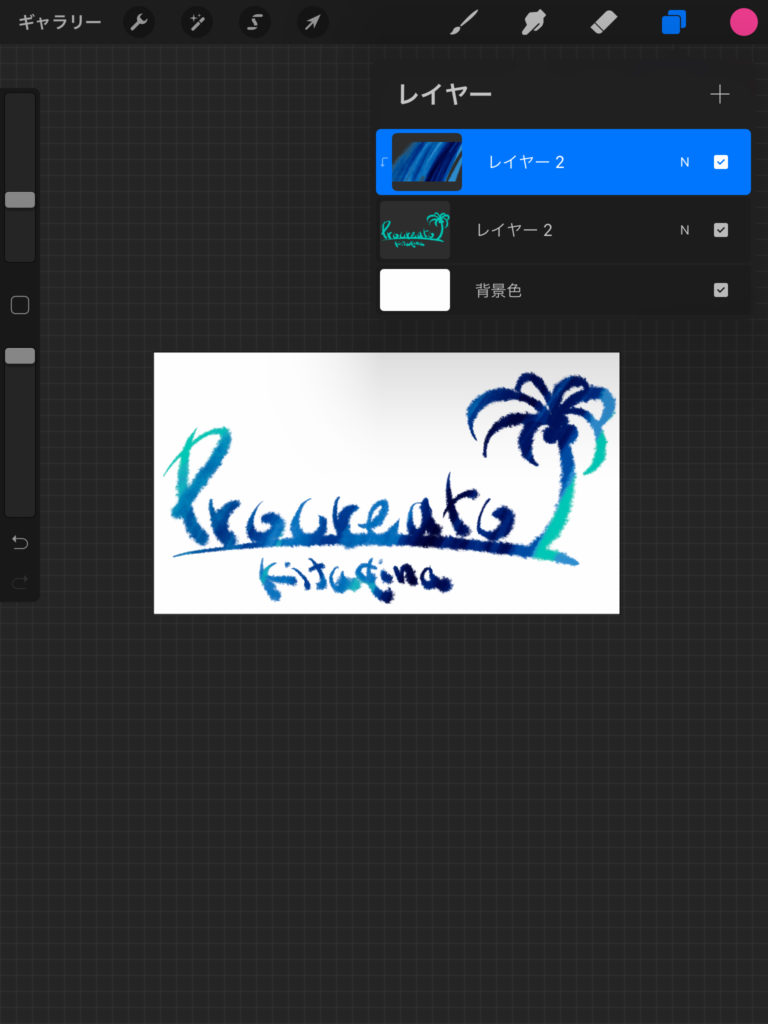Undo the last action with the arrow
Screen dimensions: 768x1024
tap(20, 542)
